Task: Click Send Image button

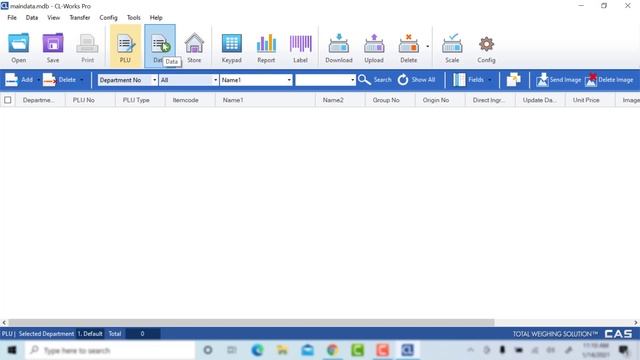Action: [558, 80]
